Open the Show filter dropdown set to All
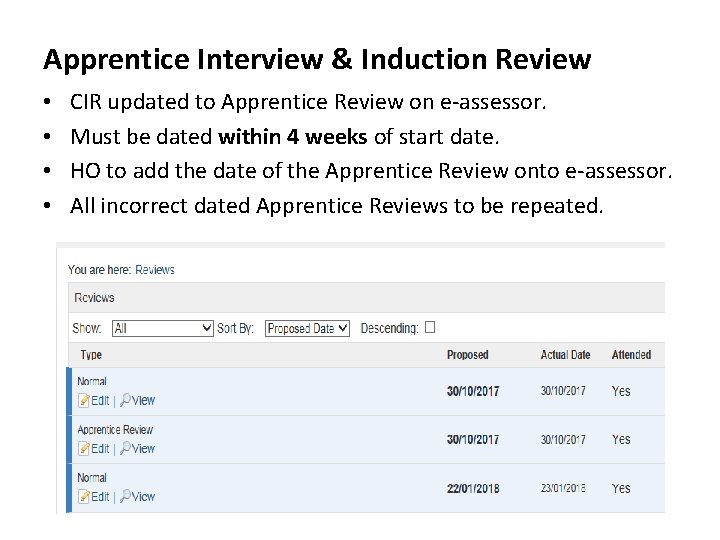The width and height of the screenshot is (720, 540). (x=162, y=328)
